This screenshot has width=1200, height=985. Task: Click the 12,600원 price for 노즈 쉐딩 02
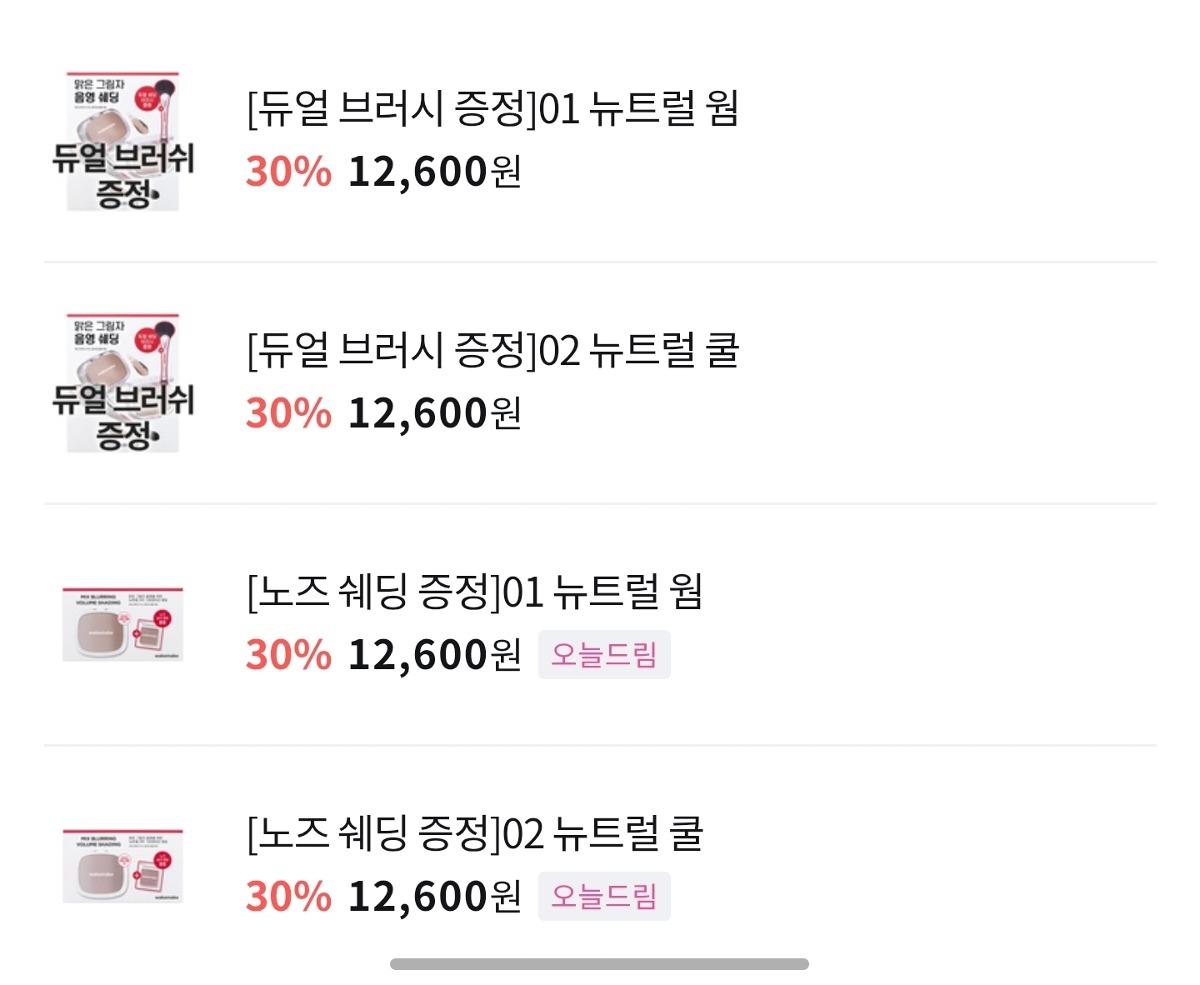(434, 896)
